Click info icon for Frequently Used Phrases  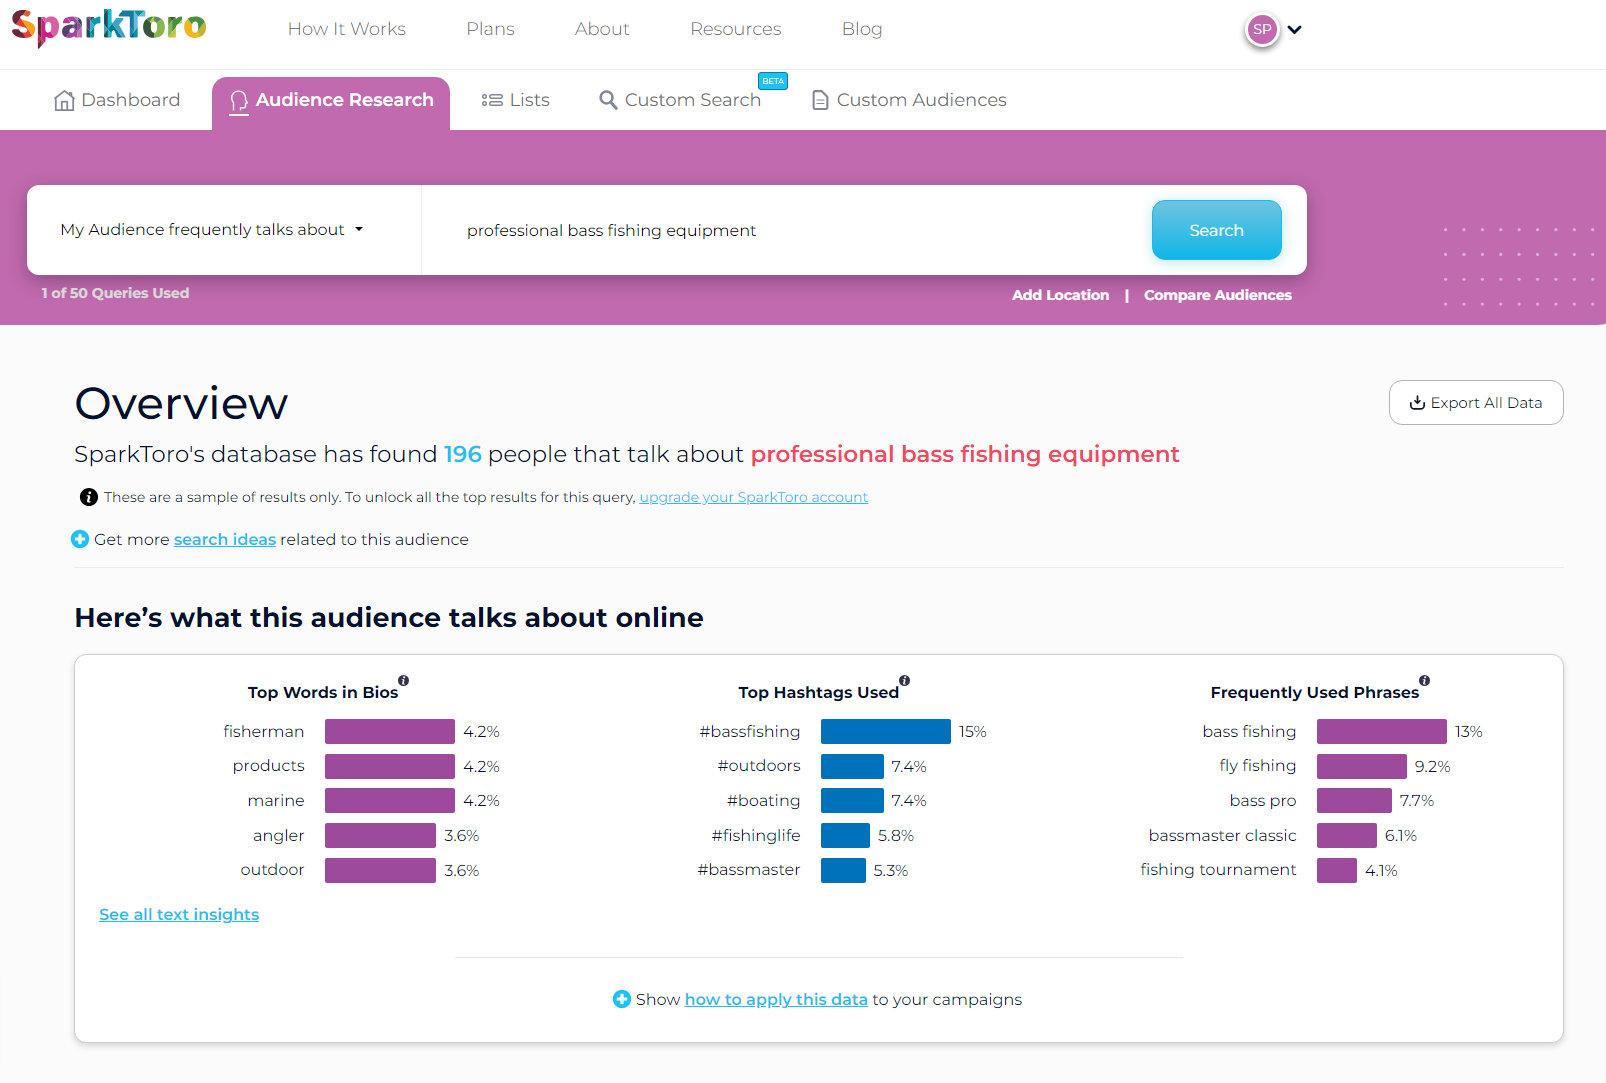click(x=1425, y=681)
